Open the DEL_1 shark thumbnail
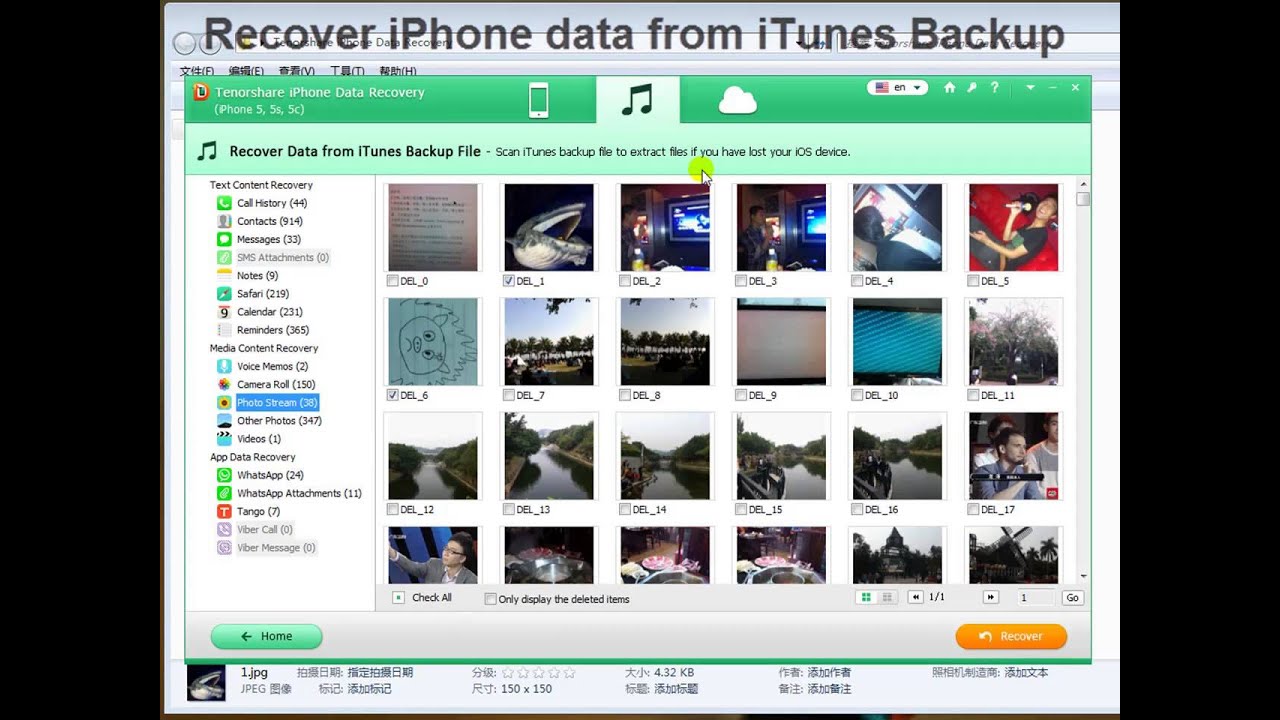The height and width of the screenshot is (720, 1280). (x=549, y=227)
